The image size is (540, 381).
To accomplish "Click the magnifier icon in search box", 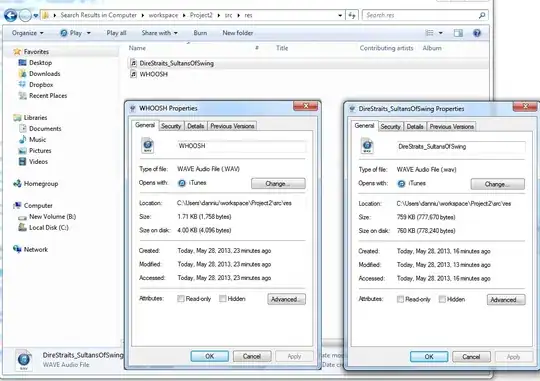I will pyautogui.click(x=482, y=15).
